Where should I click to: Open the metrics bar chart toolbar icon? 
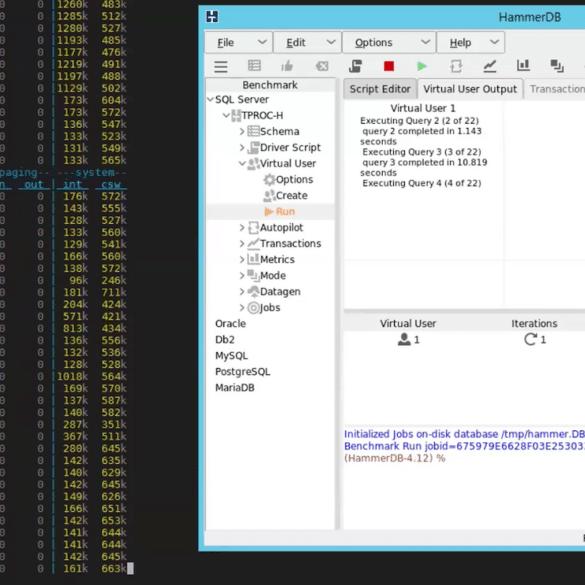click(x=523, y=65)
